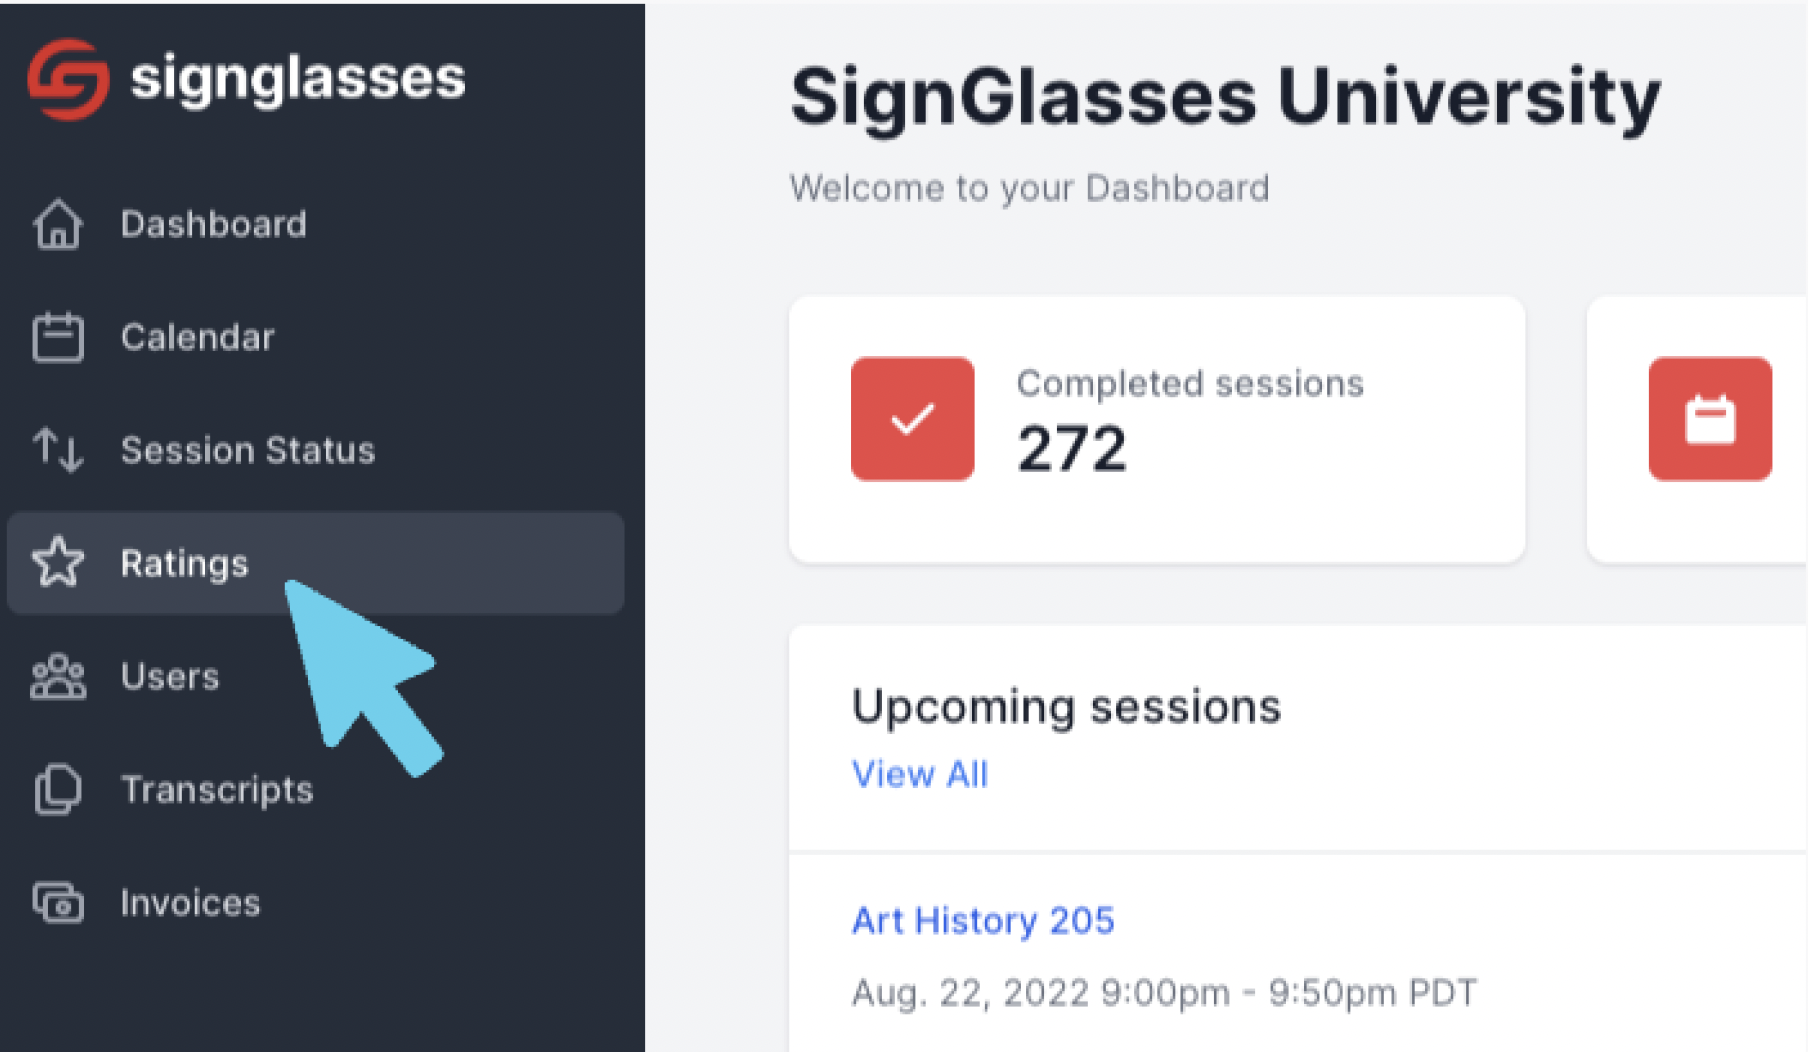Click the red checkmark completed sessions icon

coord(912,419)
